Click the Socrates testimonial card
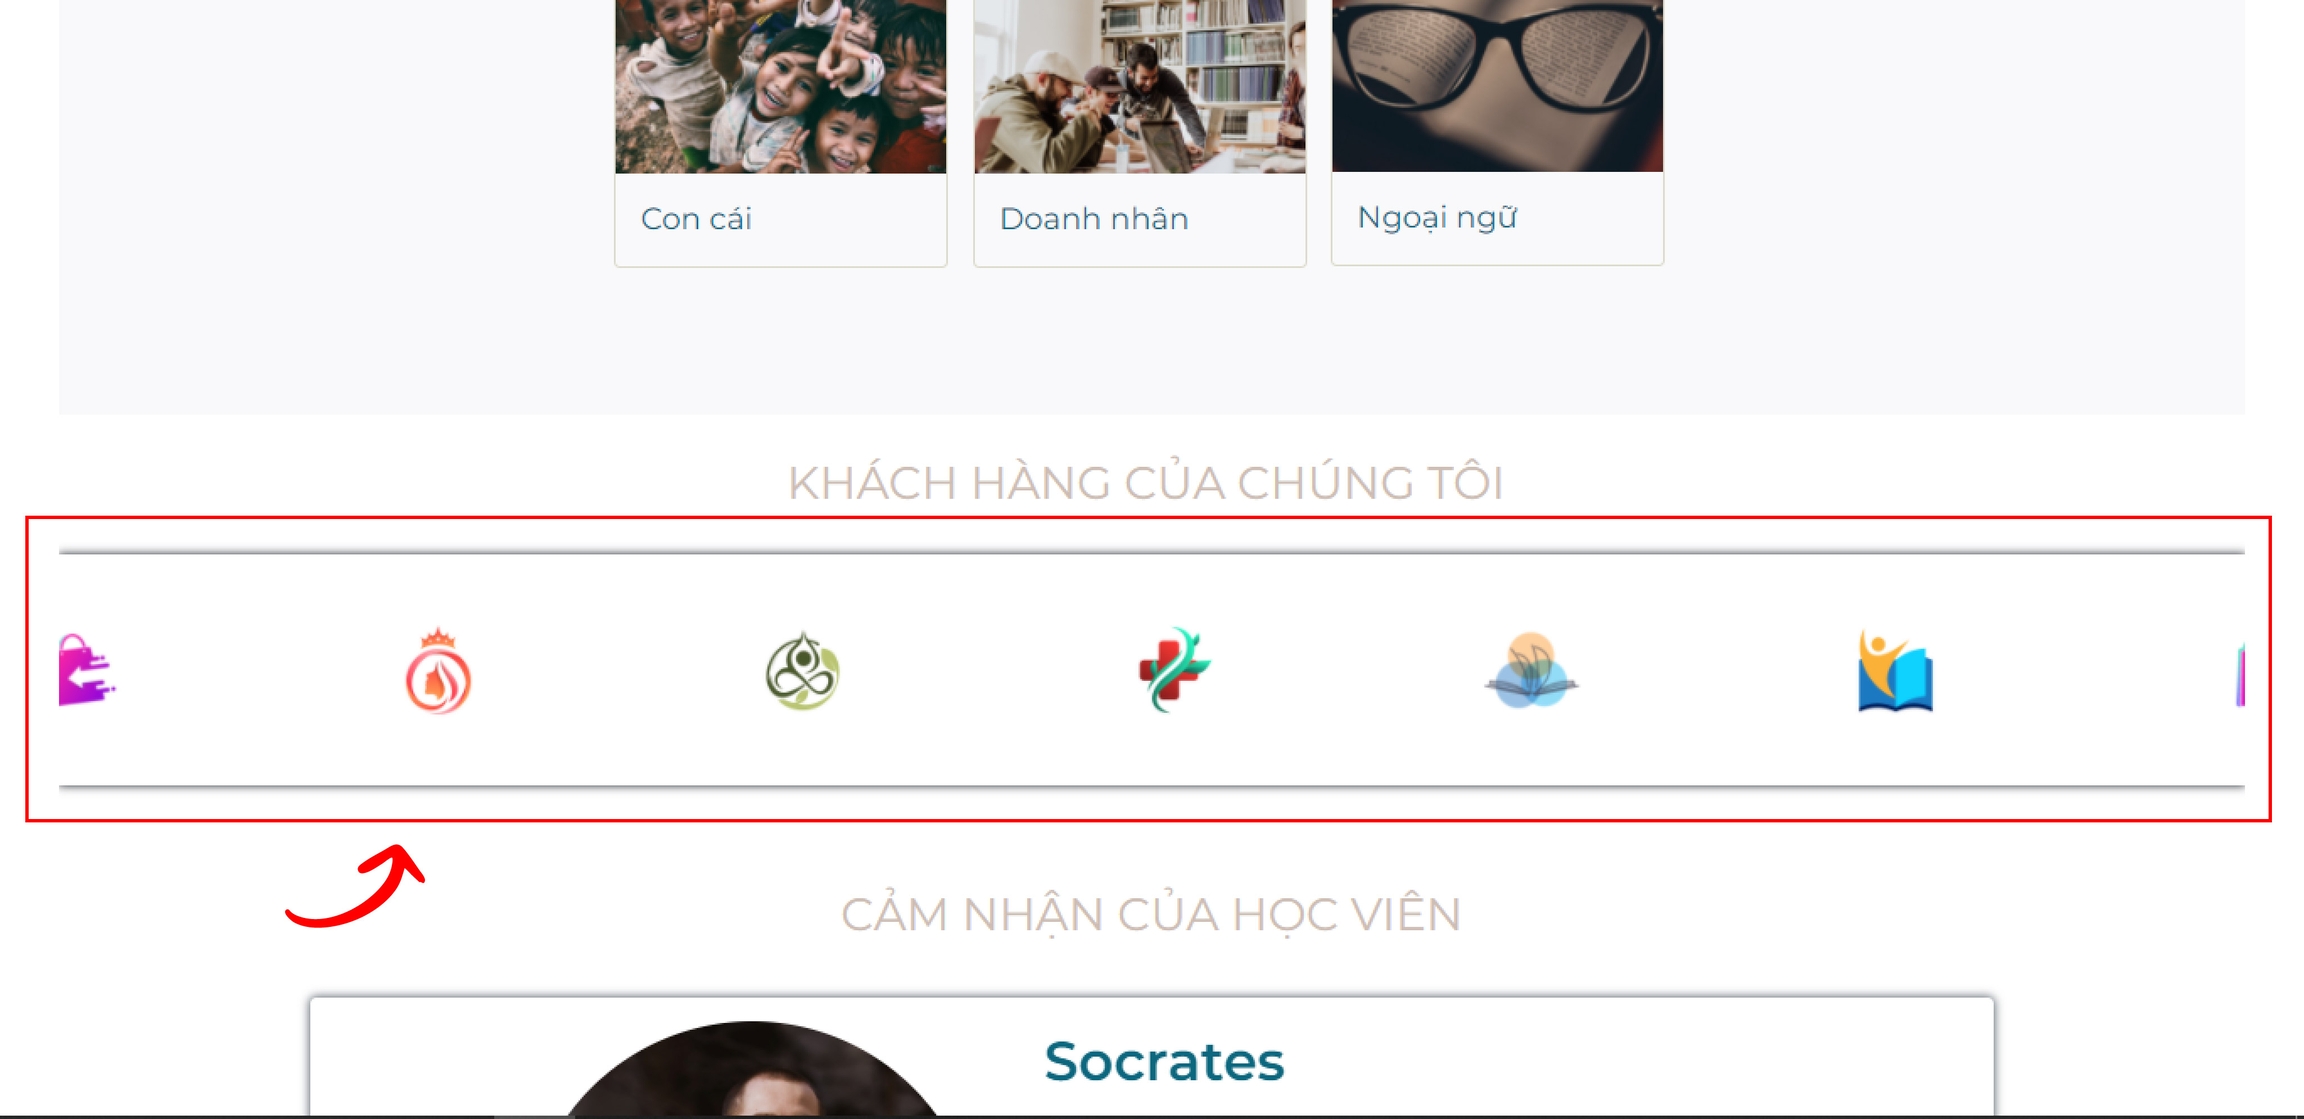 pos(1152,1057)
